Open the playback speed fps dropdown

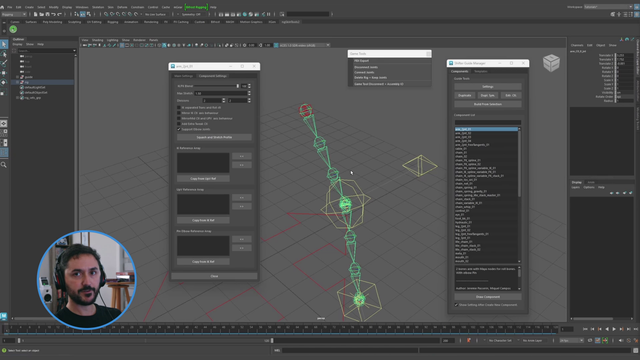pyautogui.click(x=571, y=340)
